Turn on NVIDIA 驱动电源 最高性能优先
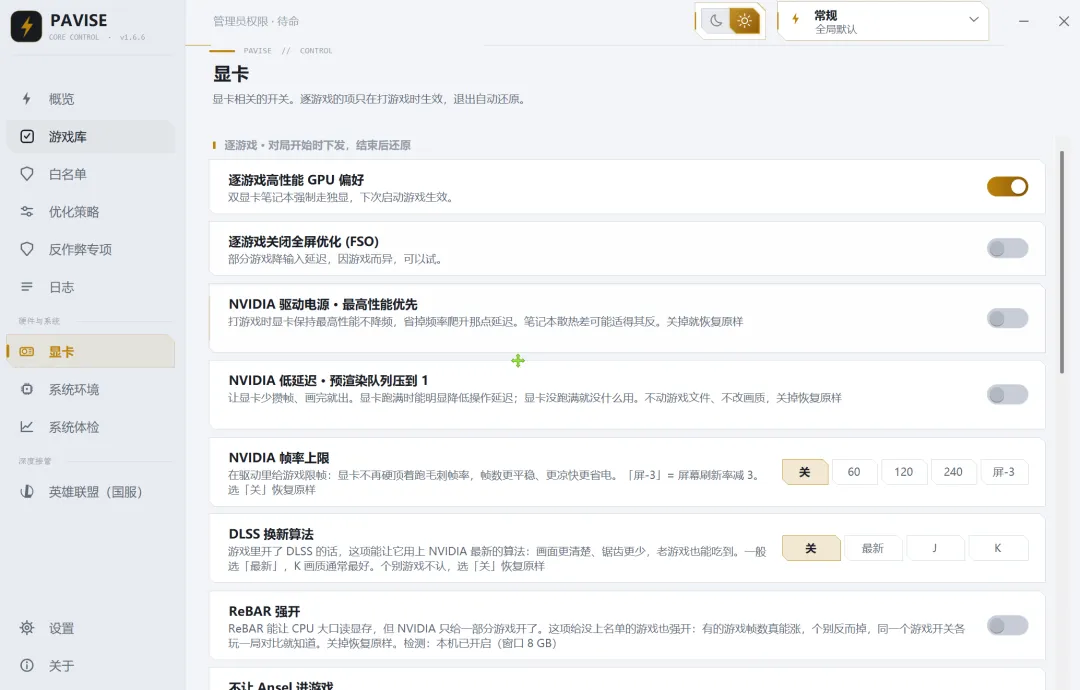Screen dimensions: 1080x690 (x=1007, y=318)
